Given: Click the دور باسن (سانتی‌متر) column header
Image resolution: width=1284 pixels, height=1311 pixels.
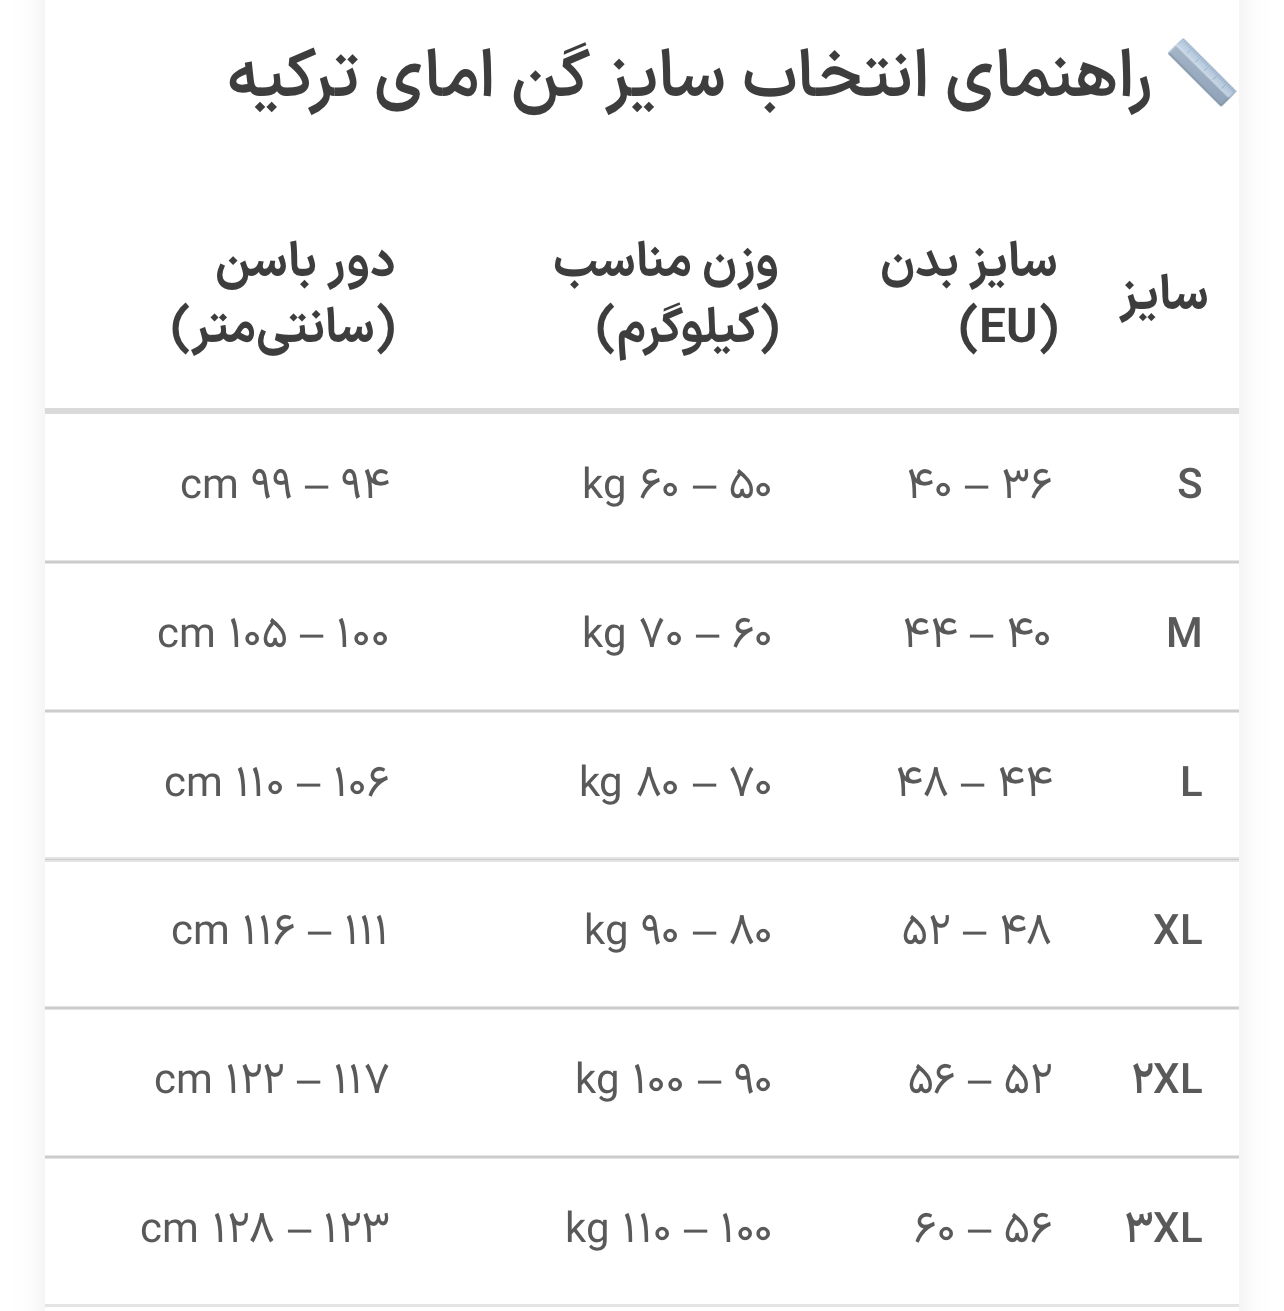Looking at the screenshot, I should tap(284, 296).
